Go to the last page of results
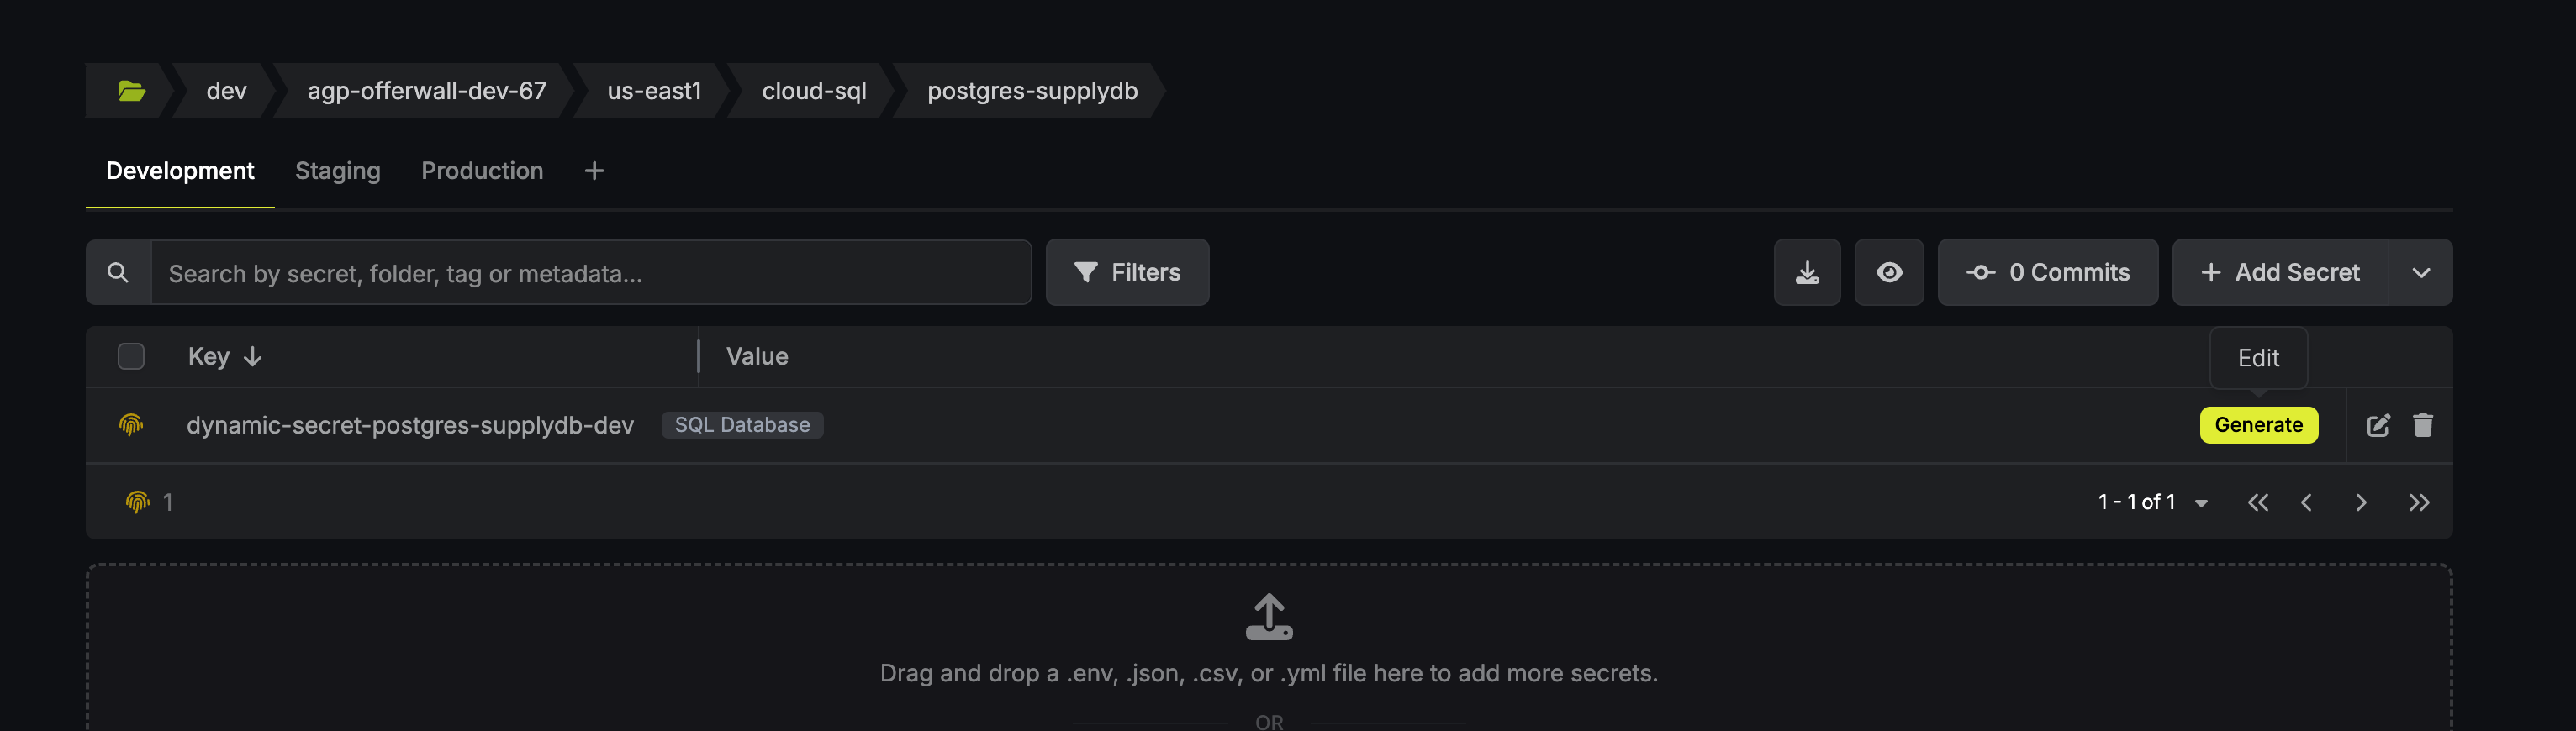Viewport: 2576px width, 731px height. point(2418,503)
